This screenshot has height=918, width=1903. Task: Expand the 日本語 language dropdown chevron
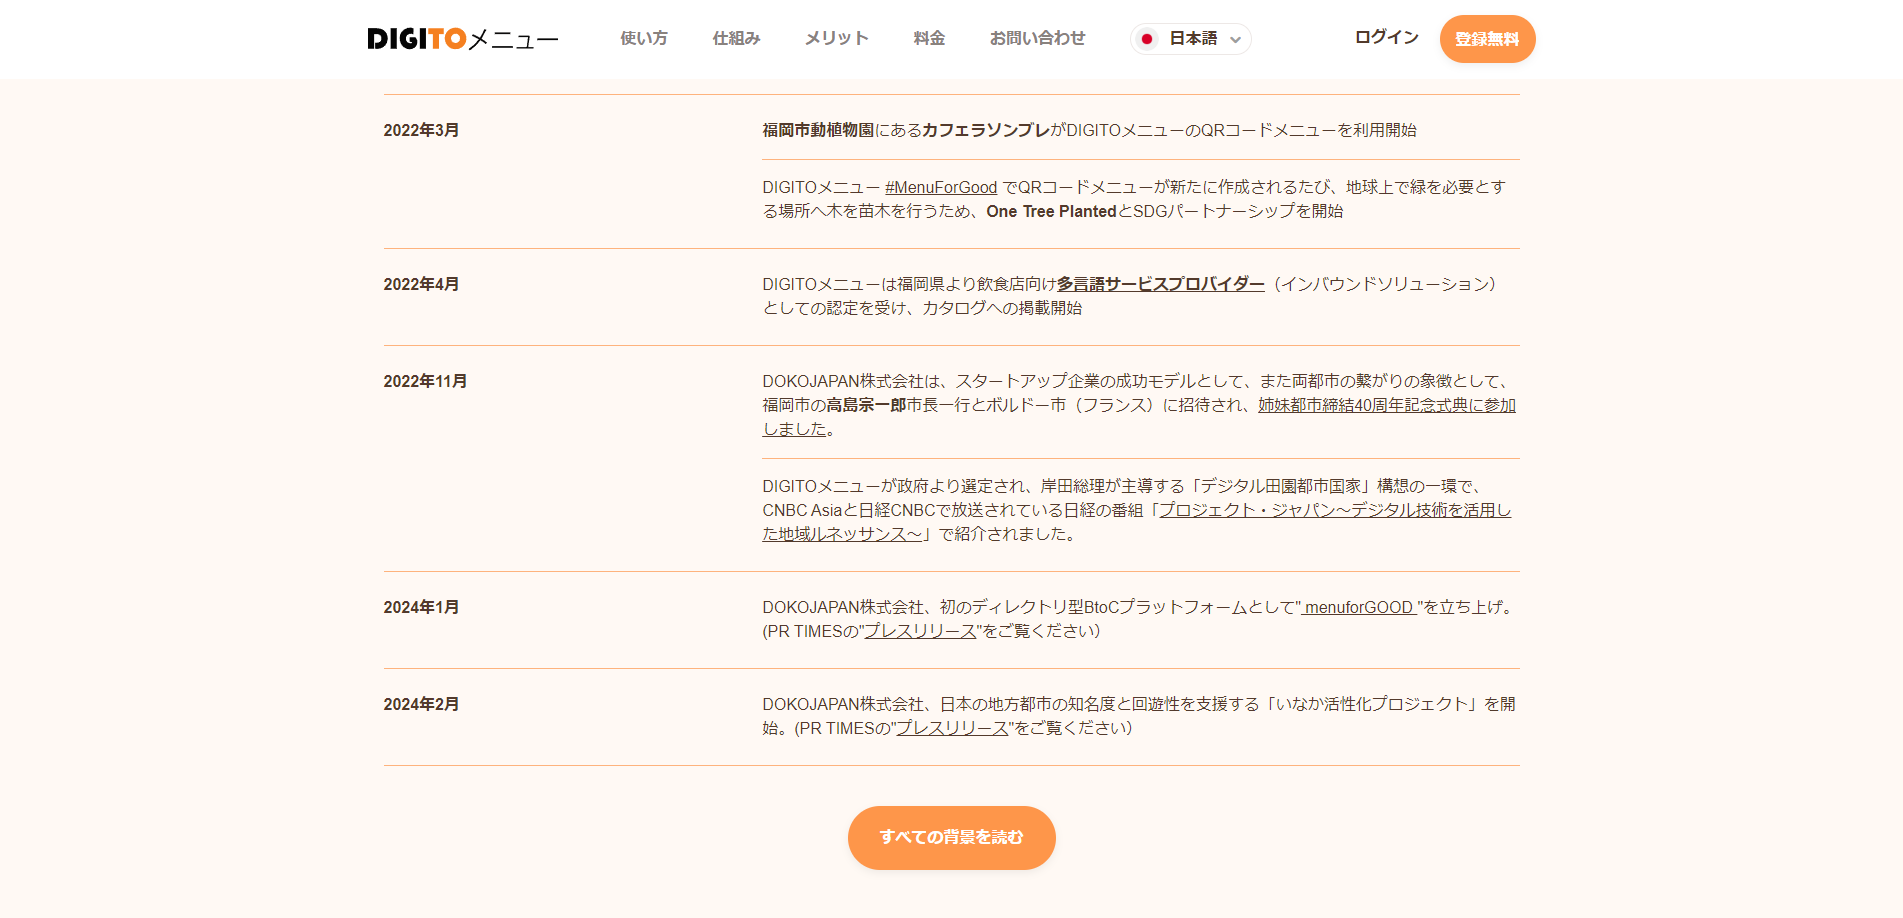1236,40
